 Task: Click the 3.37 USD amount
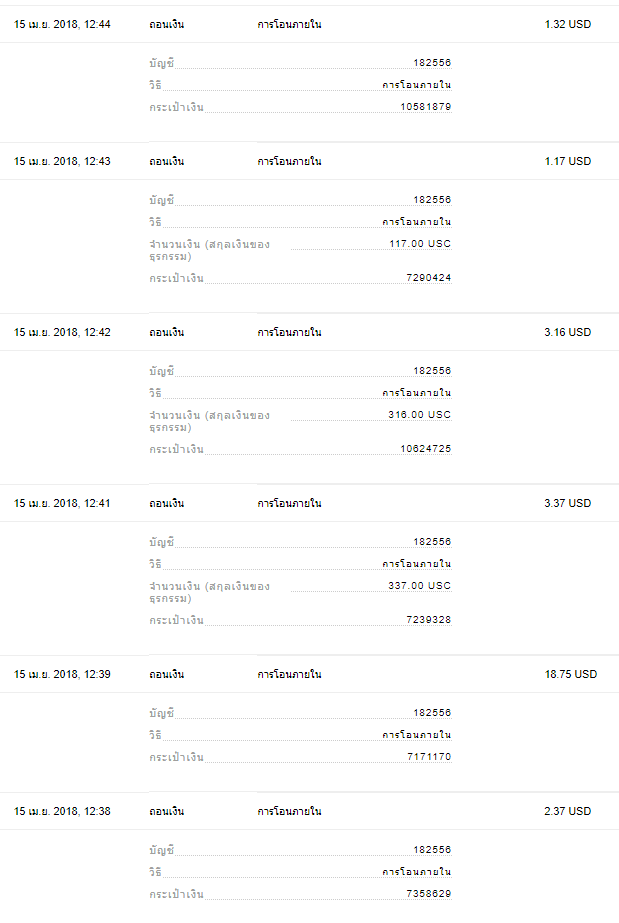coord(568,503)
